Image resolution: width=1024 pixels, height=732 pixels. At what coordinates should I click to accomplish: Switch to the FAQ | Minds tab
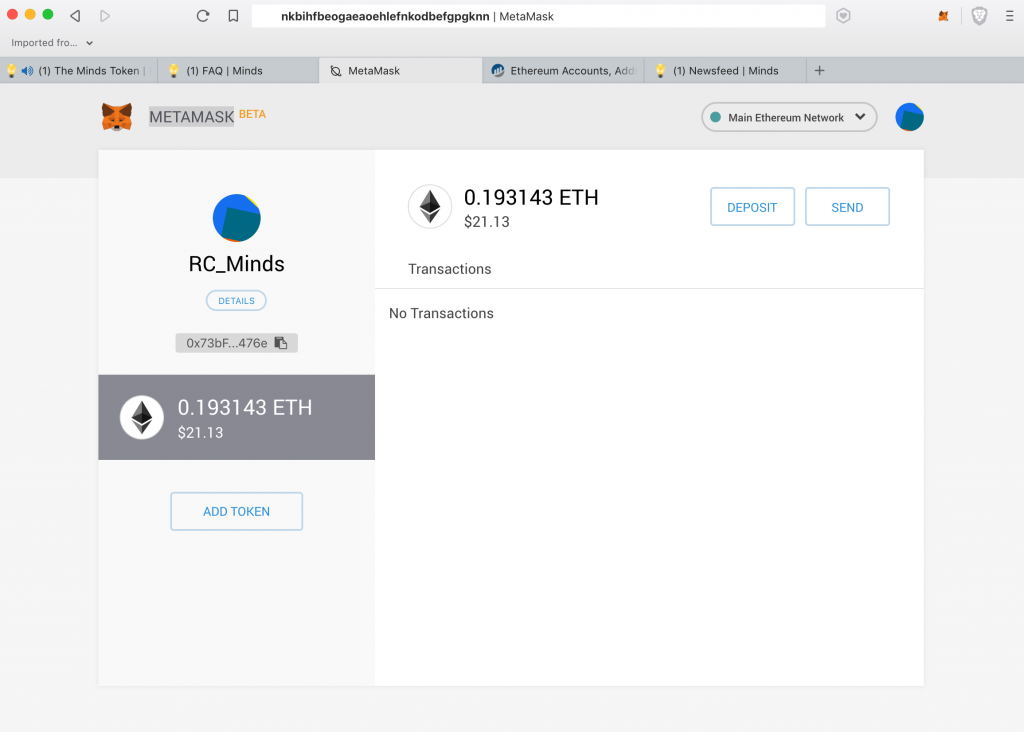[x=238, y=71]
